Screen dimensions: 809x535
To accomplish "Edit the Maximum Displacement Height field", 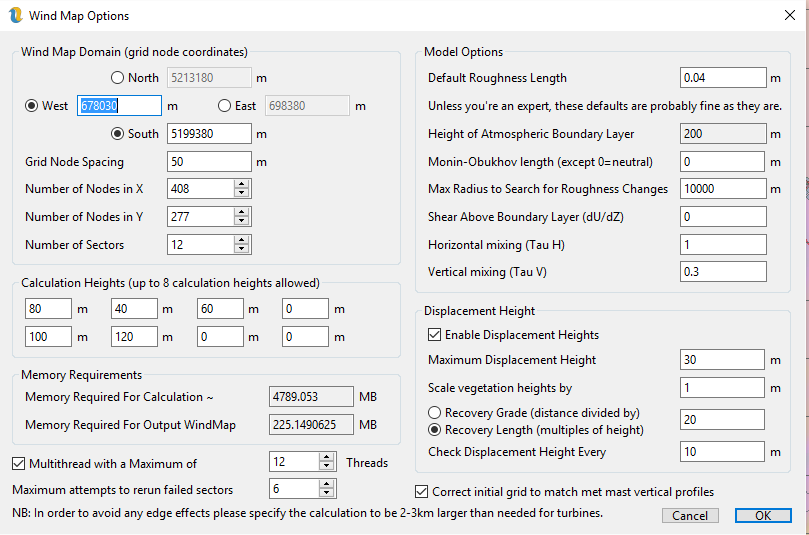I will pyautogui.click(x=722, y=360).
